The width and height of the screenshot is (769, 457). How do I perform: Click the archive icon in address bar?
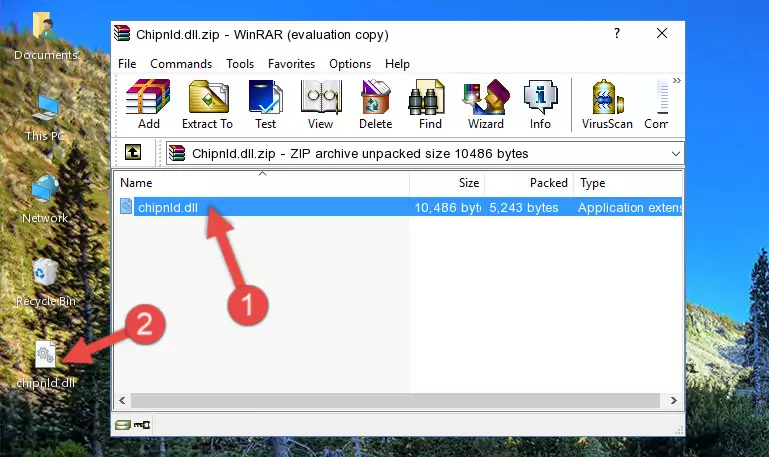(177, 153)
